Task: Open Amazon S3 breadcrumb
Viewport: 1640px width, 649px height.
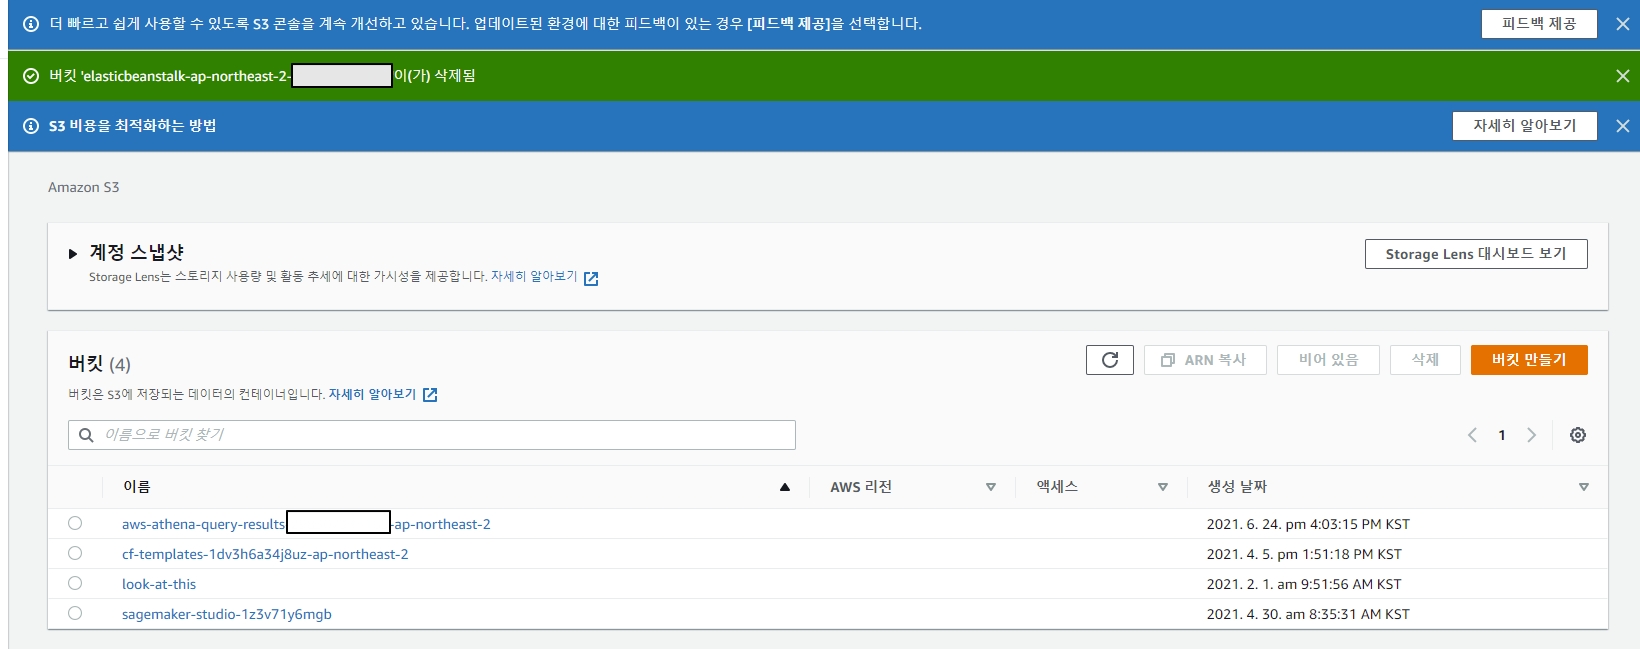Action: 83,187
